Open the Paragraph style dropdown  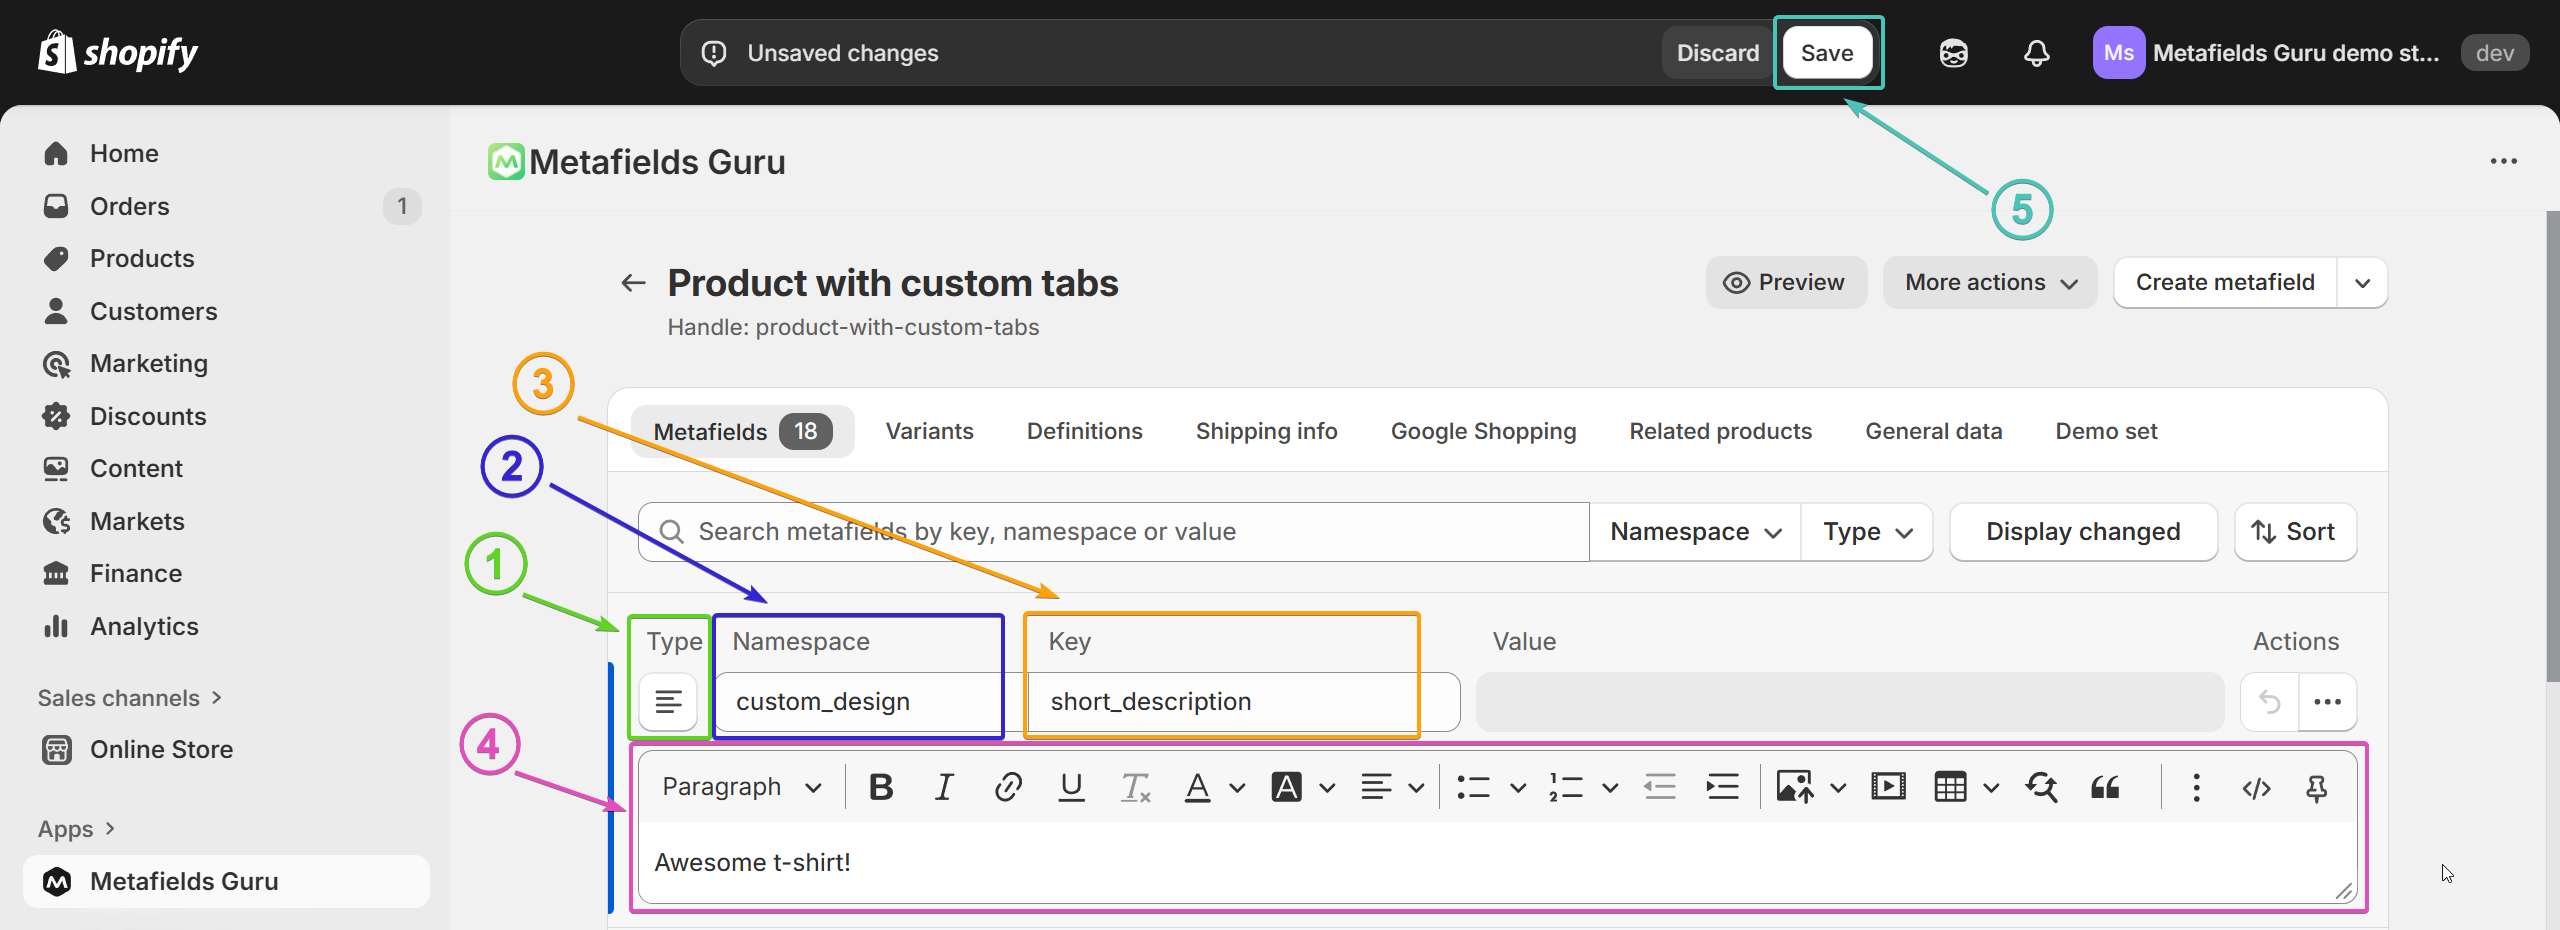pyautogui.click(x=741, y=787)
